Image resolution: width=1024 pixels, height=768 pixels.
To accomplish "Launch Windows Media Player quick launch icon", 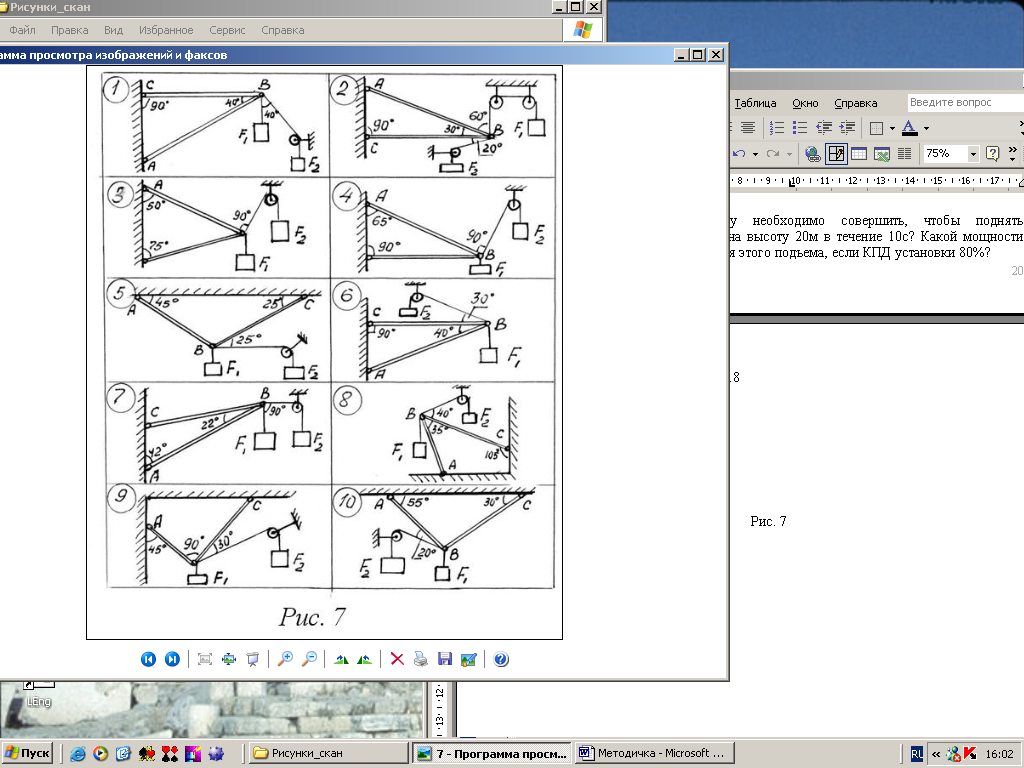I will click(x=101, y=754).
